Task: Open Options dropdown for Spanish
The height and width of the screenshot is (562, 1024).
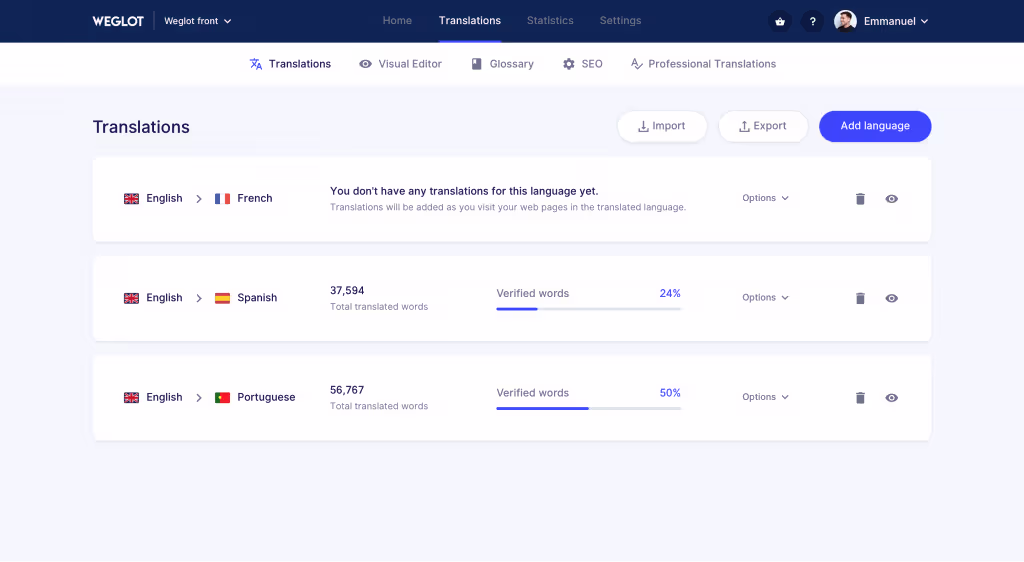Action: pos(765,297)
